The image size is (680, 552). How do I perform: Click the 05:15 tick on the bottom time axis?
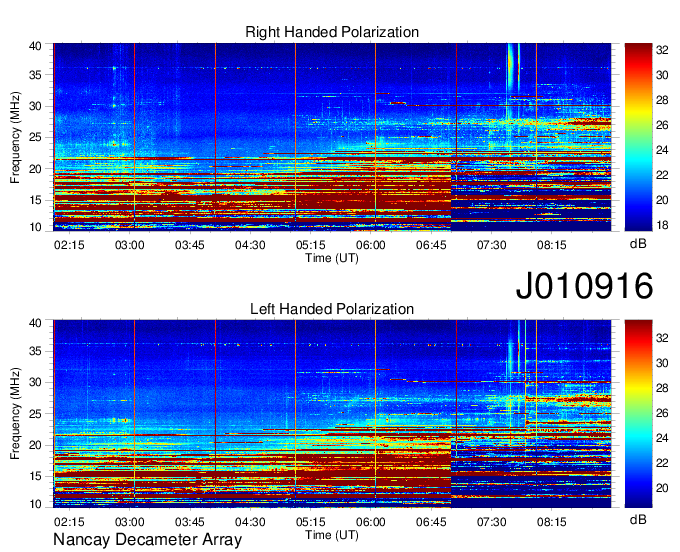[311, 522]
